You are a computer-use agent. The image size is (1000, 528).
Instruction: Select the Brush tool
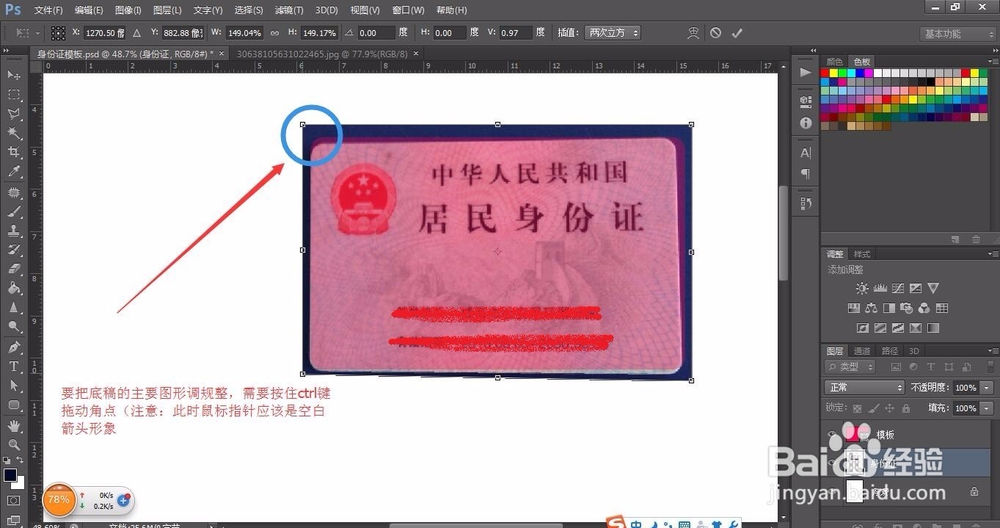13,212
